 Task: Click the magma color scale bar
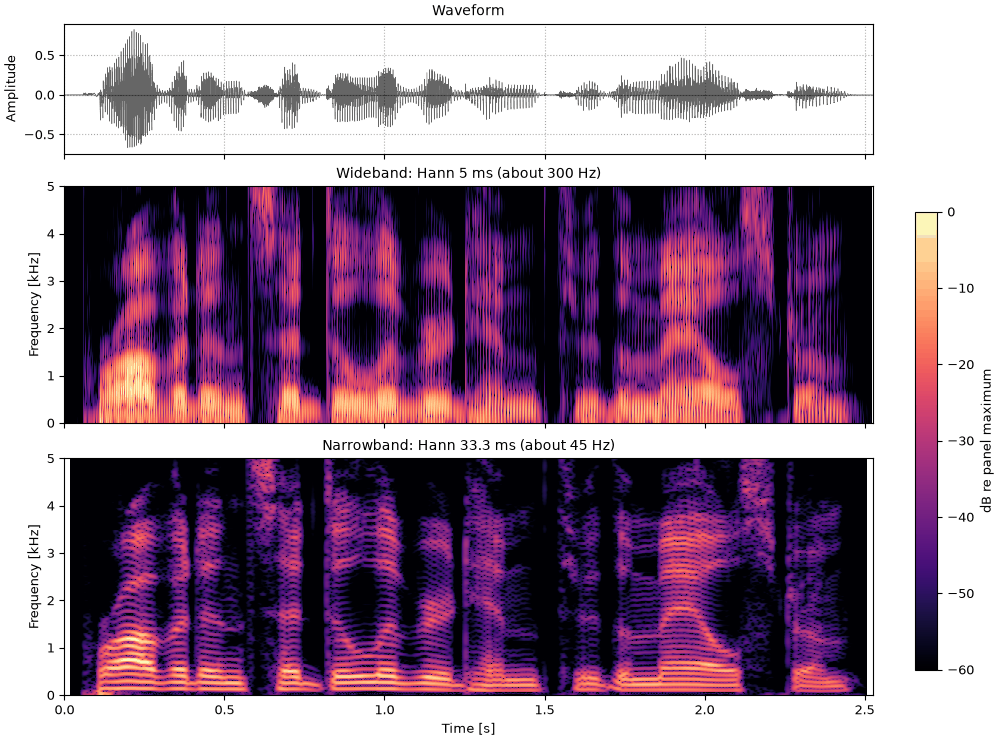[x=927, y=441]
